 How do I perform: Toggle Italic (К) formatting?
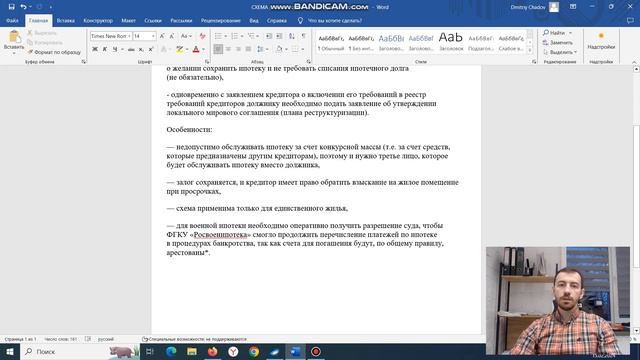click(x=105, y=49)
